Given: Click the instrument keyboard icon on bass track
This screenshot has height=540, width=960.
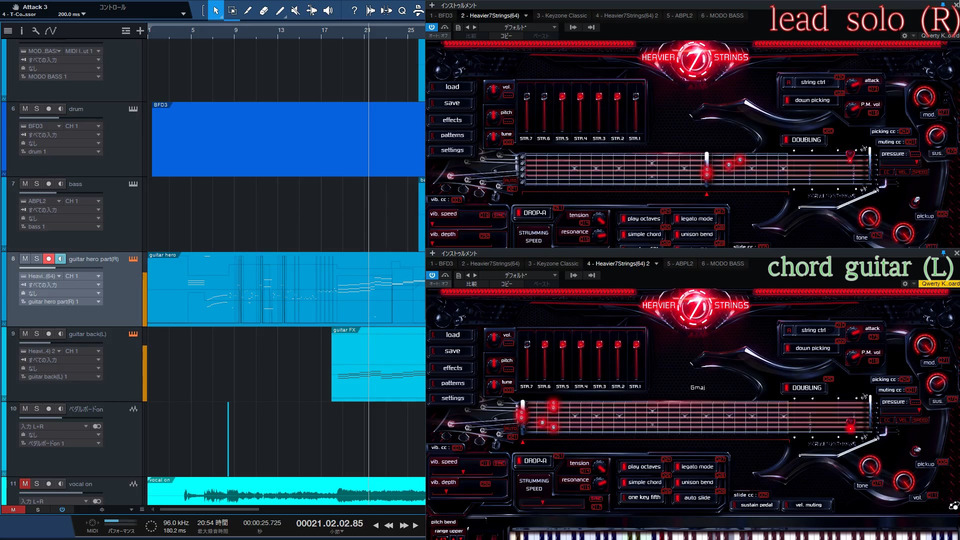Looking at the screenshot, I should coord(133,184).
